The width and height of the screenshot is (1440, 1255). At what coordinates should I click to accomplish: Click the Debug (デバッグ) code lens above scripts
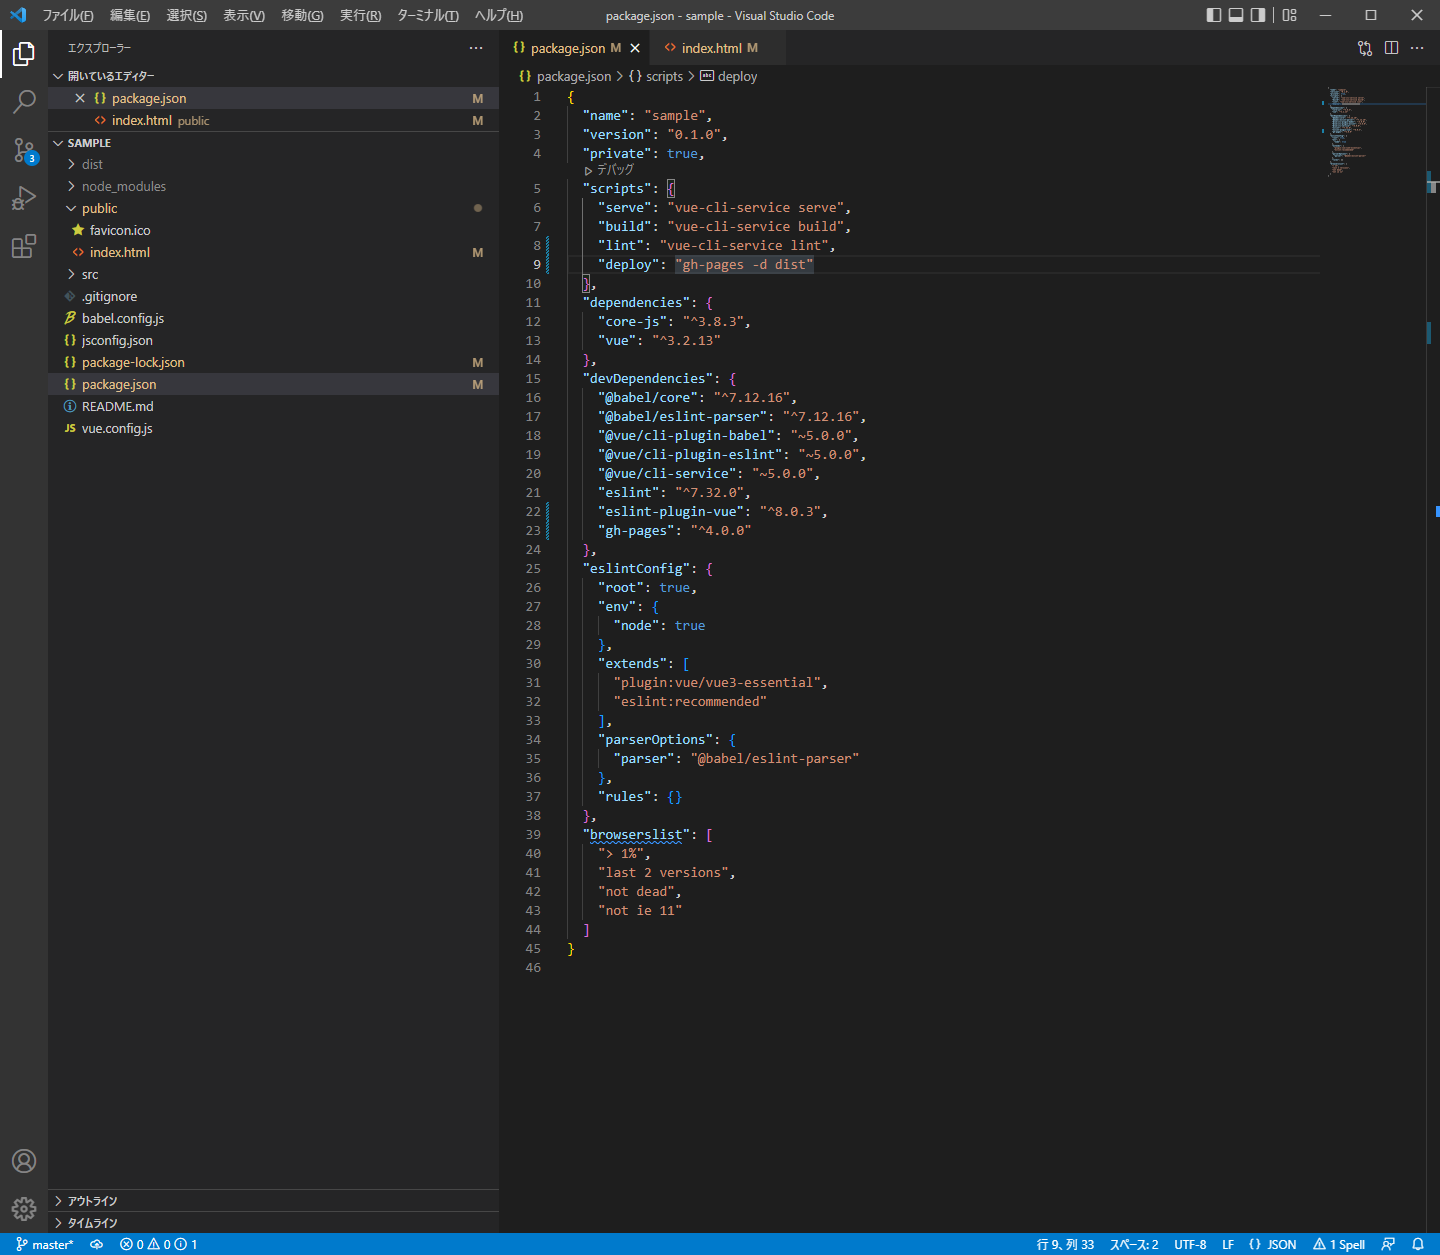click(609, 170)
